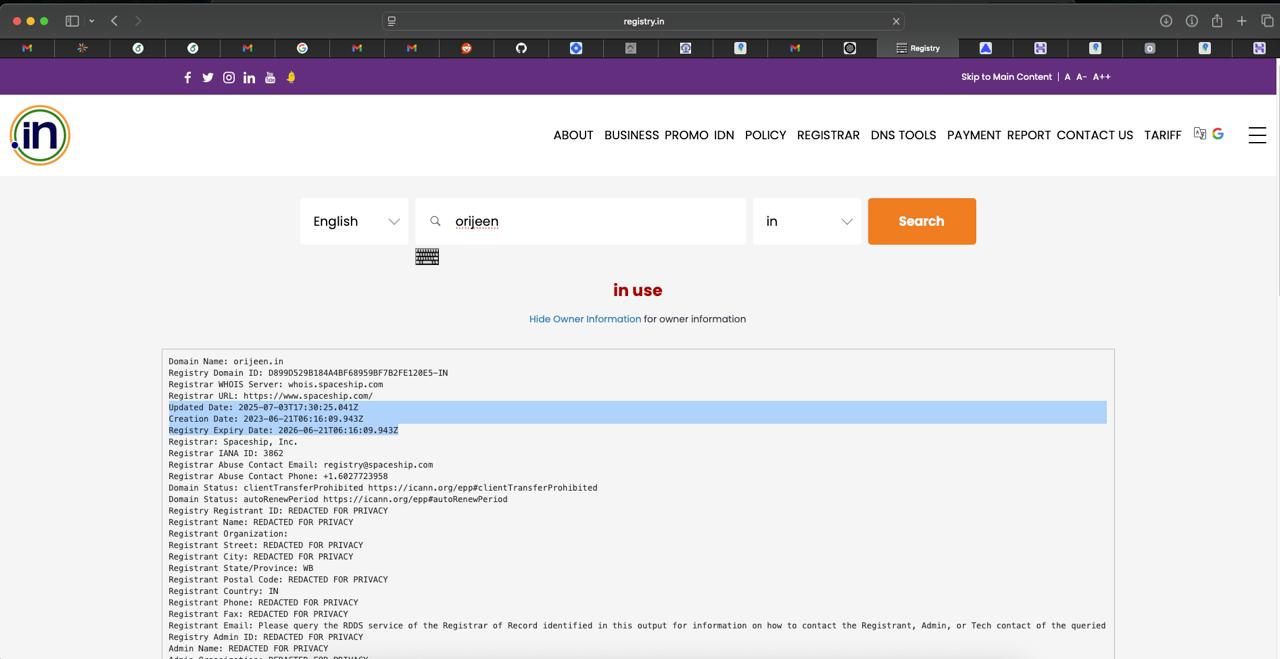
Task: Click the .in registry logo
Action: (40, 135)
